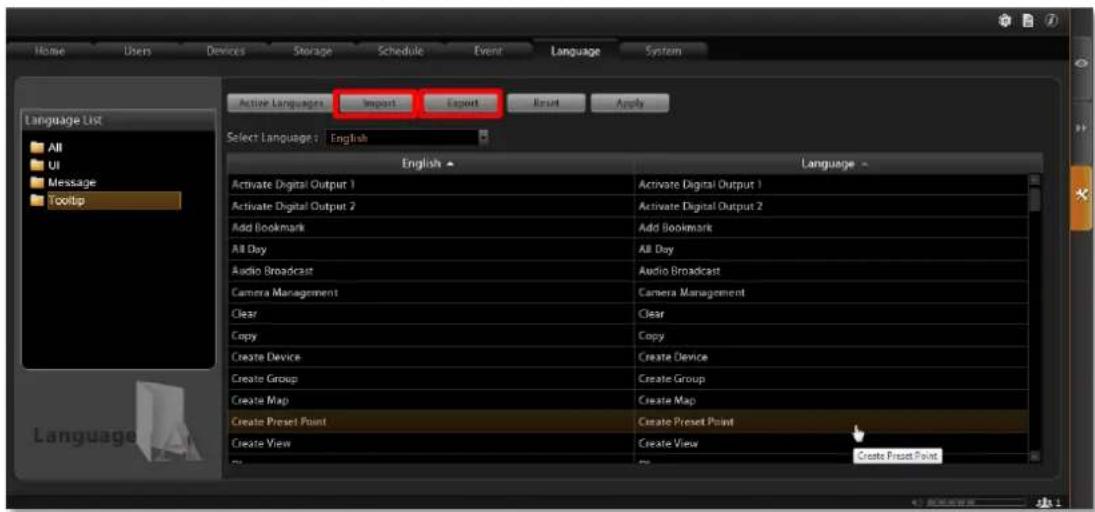1095x512 pixels.
Task: Sort by the English column header
Action: [430, 164]
